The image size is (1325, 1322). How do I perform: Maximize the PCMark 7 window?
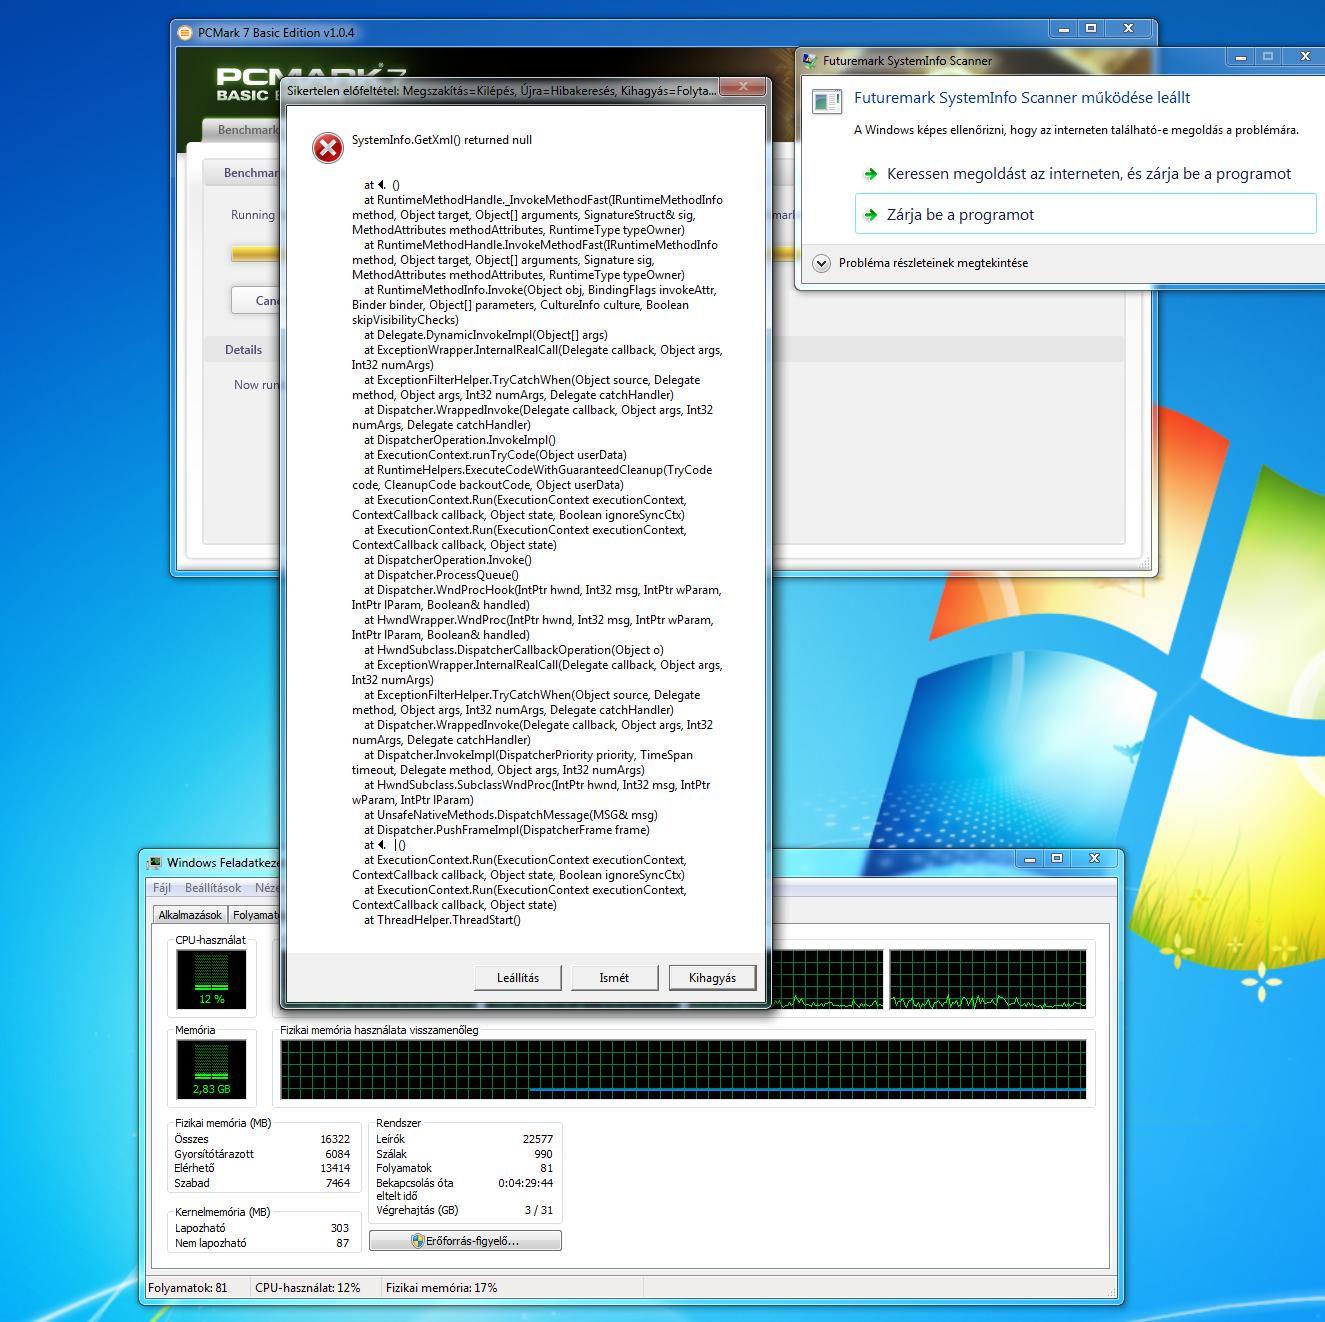(1091, 28)
